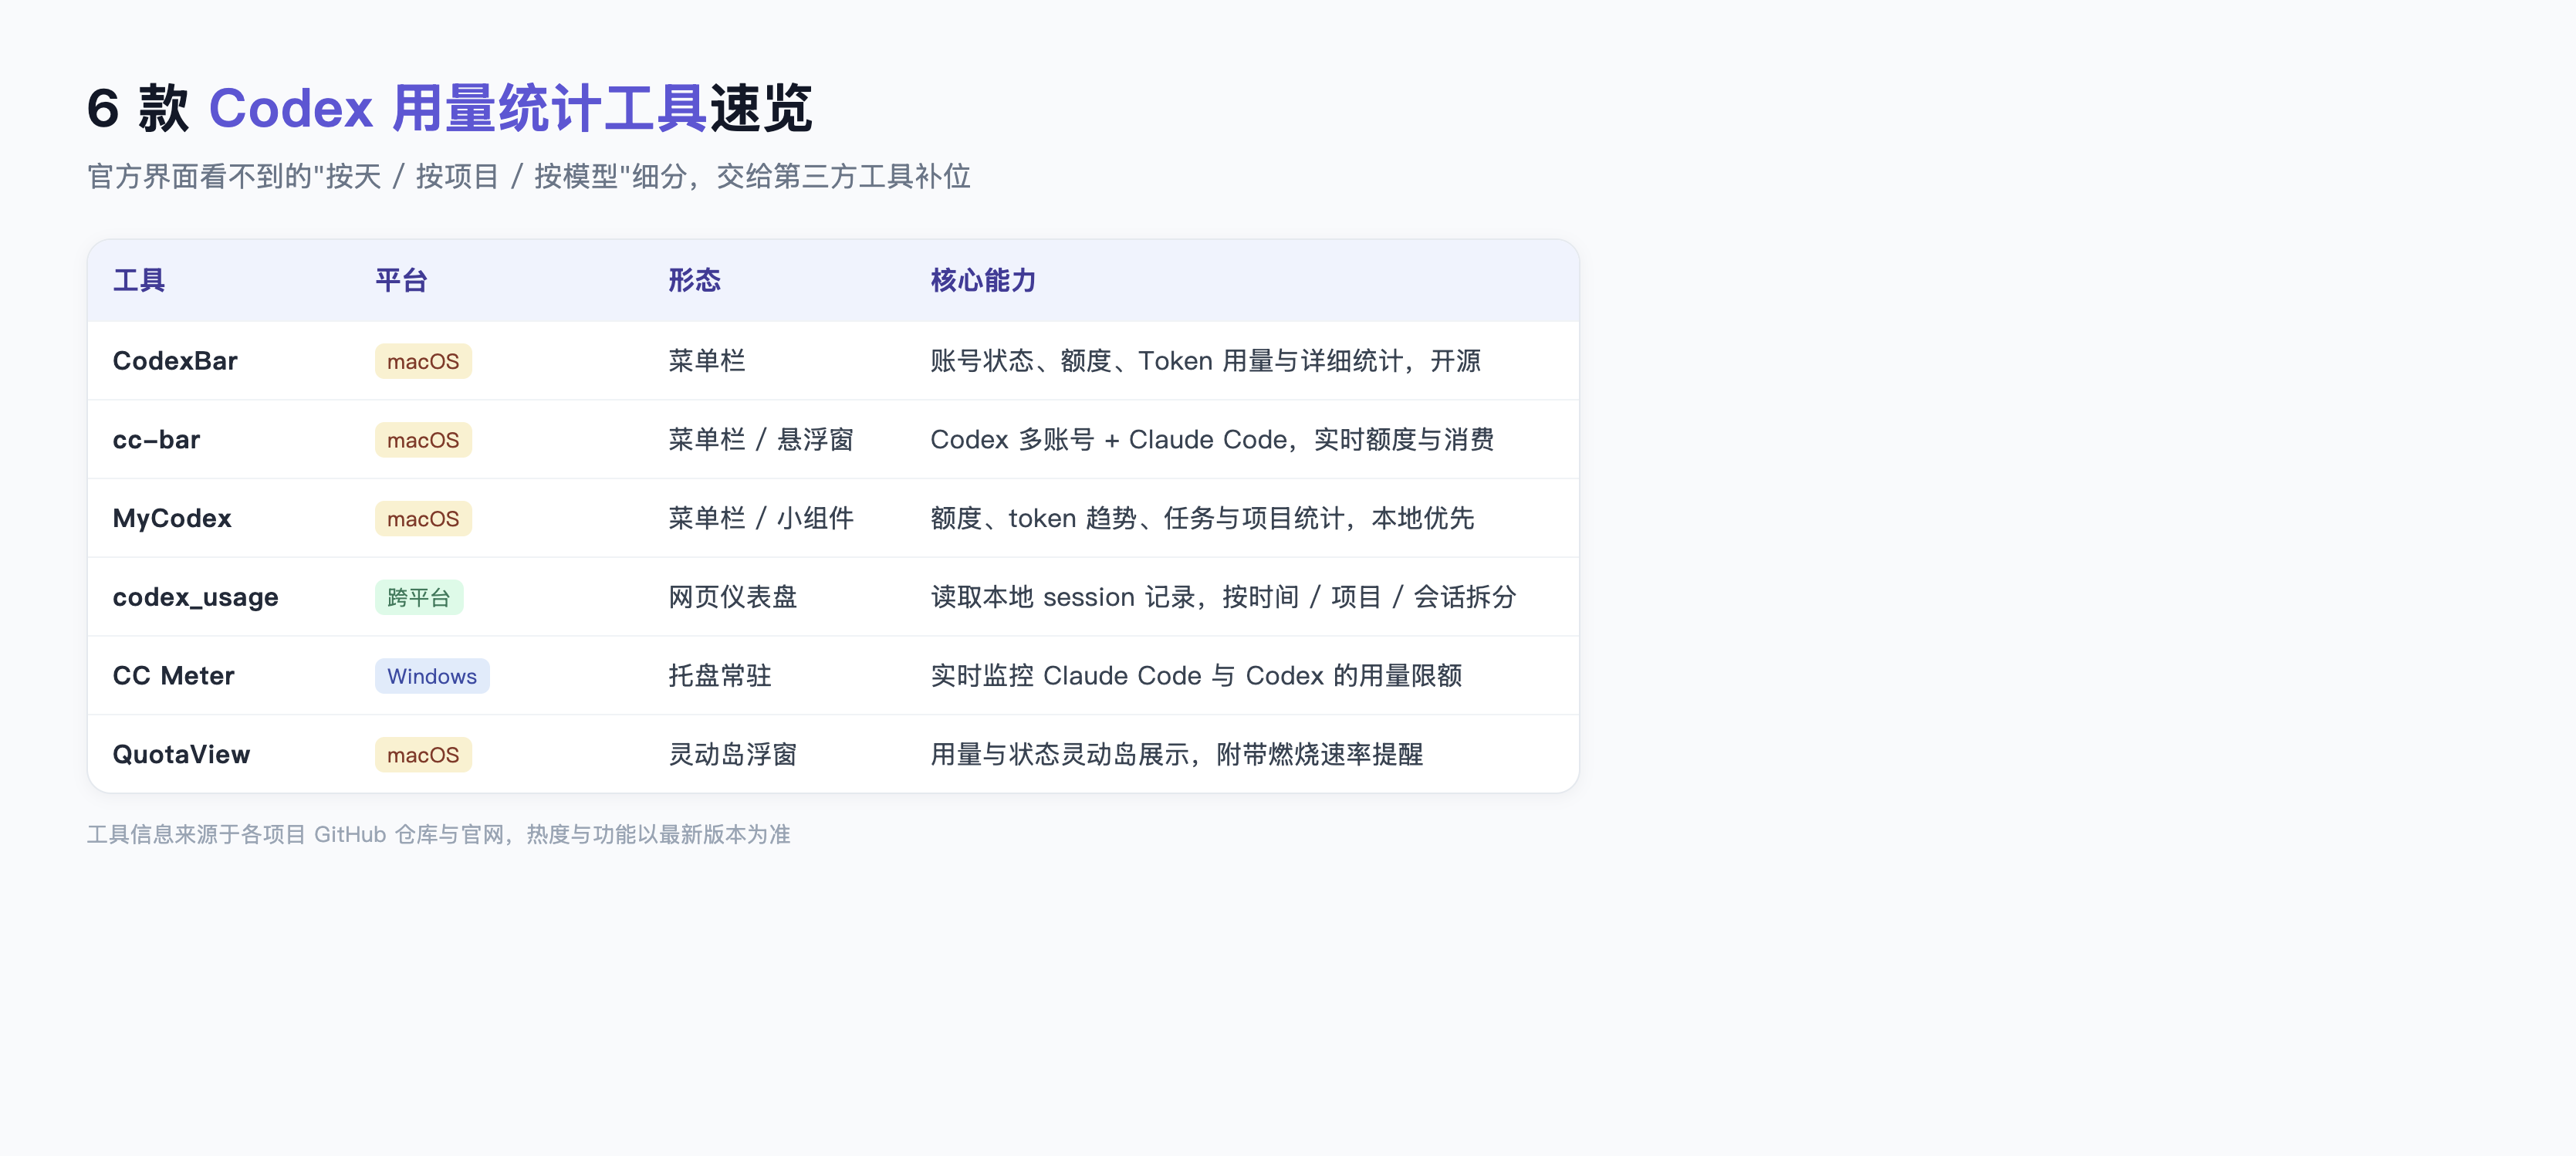The height and width of the screenshot is (1156, 2576).
Task: Select the MyCodex tool name
Action: [x=172, y=518]
